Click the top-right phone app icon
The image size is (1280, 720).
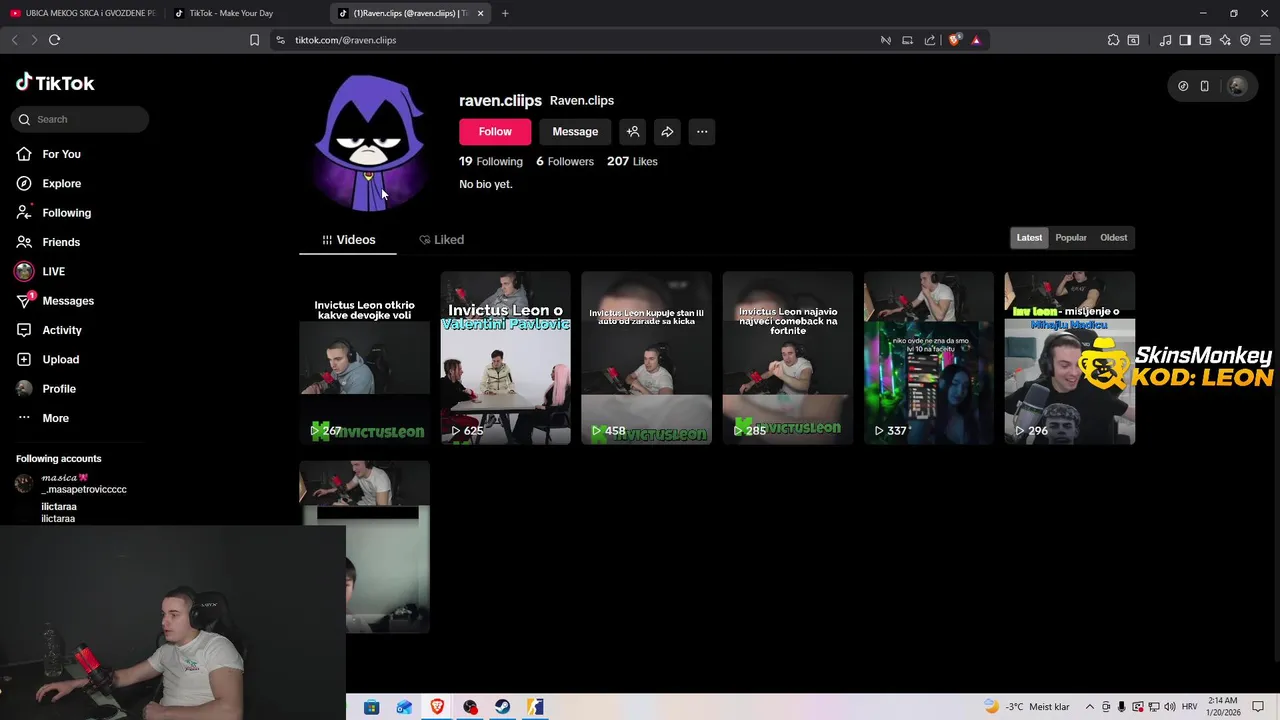(x=1205, y=86)
